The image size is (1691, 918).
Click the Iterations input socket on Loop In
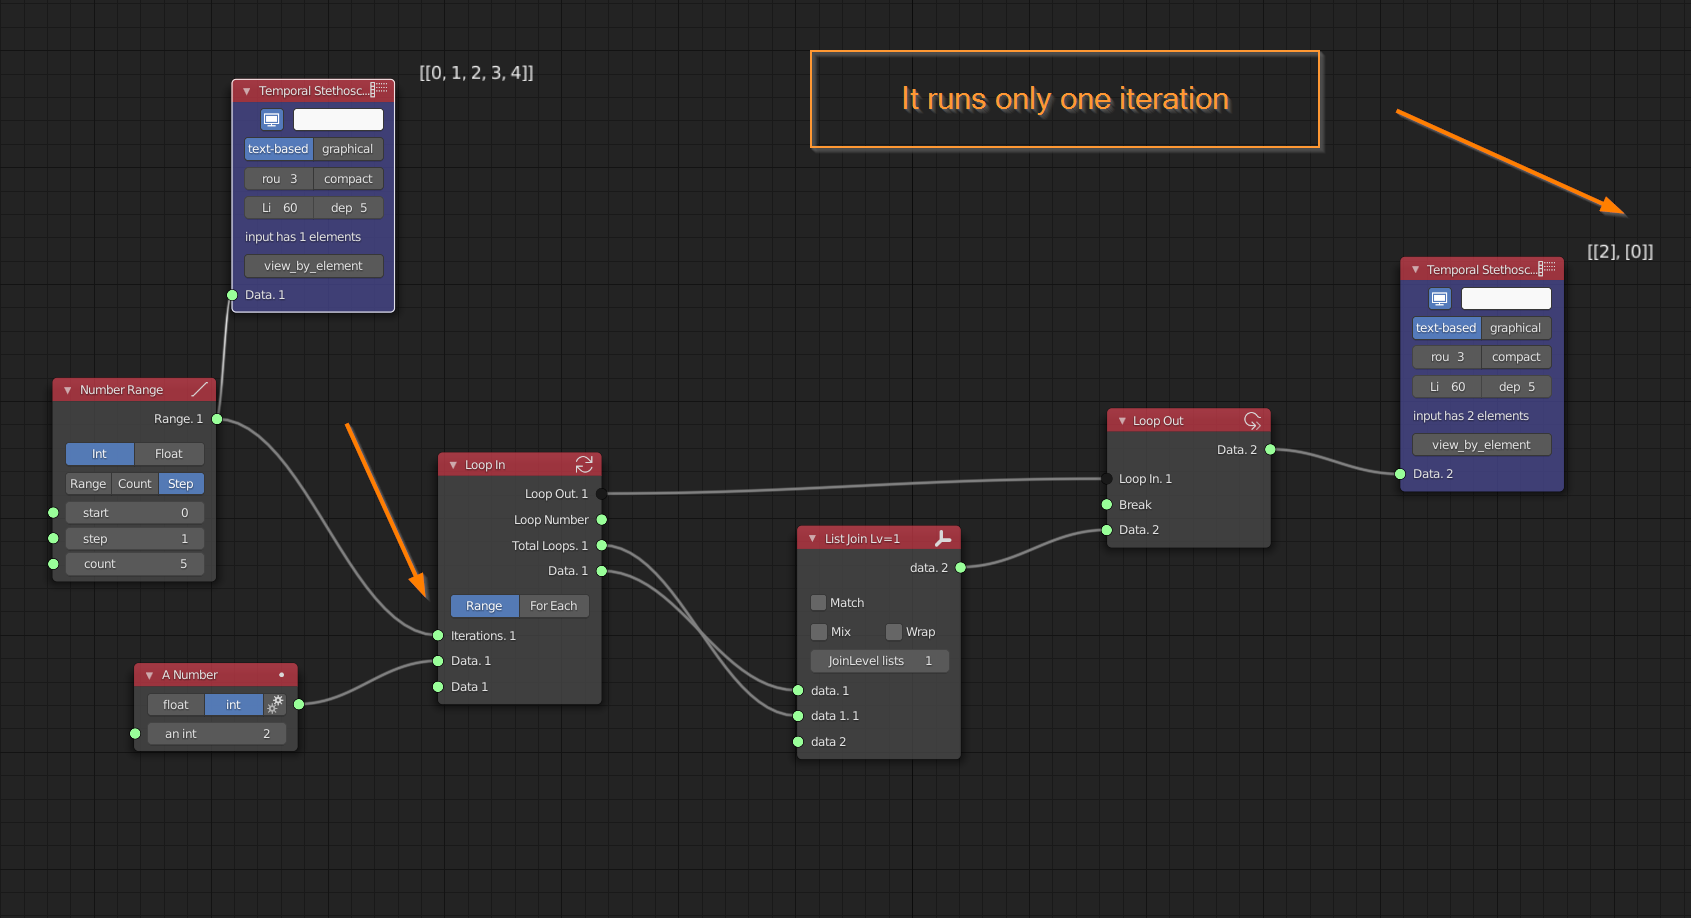pyautogui.click(x=438, y=636)
